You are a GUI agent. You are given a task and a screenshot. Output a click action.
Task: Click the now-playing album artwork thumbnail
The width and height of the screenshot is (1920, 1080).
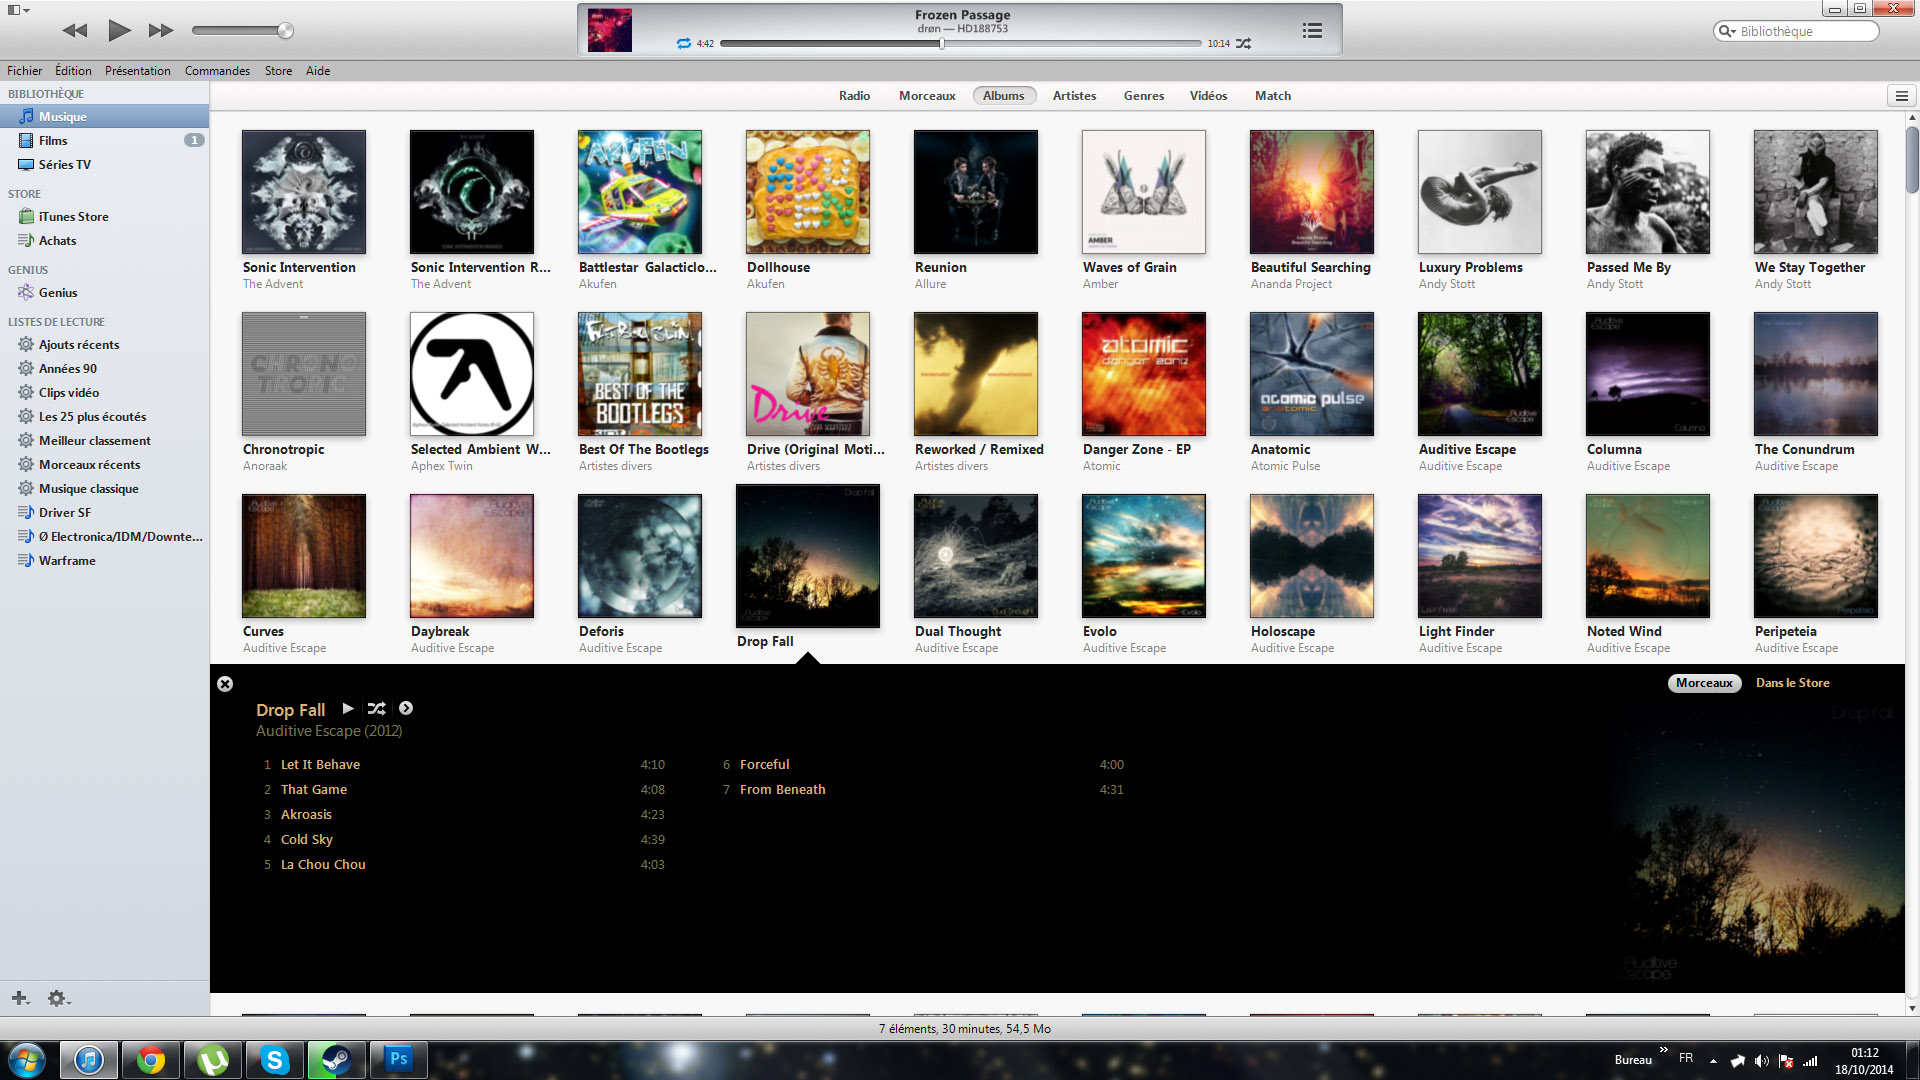(x=609, y=30)
